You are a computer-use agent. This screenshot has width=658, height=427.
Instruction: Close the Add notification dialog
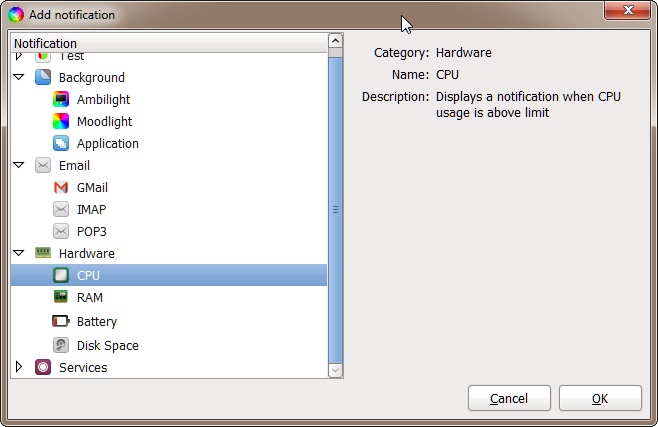(x=627, y=10)
